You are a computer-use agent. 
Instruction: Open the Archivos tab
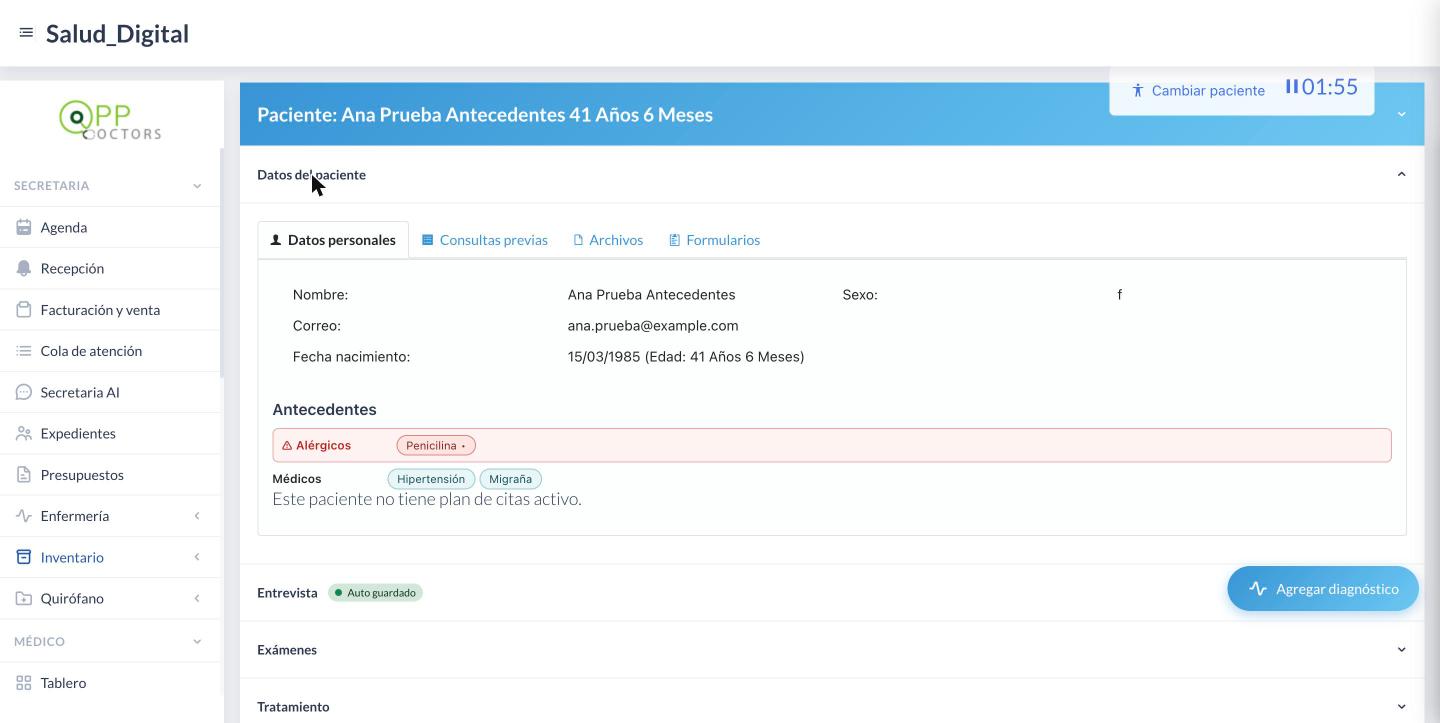[x=608, y=240]
